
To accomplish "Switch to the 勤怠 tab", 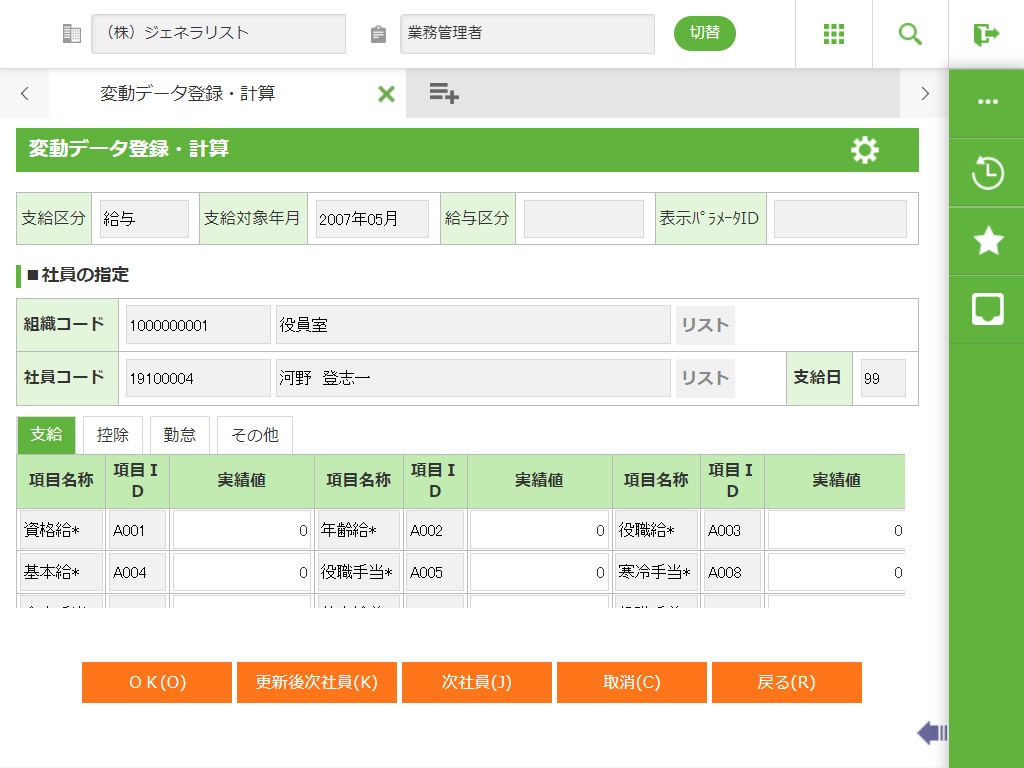I will [x=180, y=435].
